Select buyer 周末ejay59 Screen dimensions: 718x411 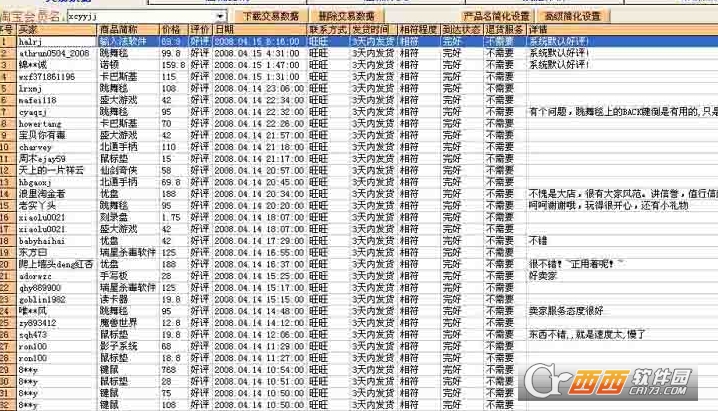(42, 159)
